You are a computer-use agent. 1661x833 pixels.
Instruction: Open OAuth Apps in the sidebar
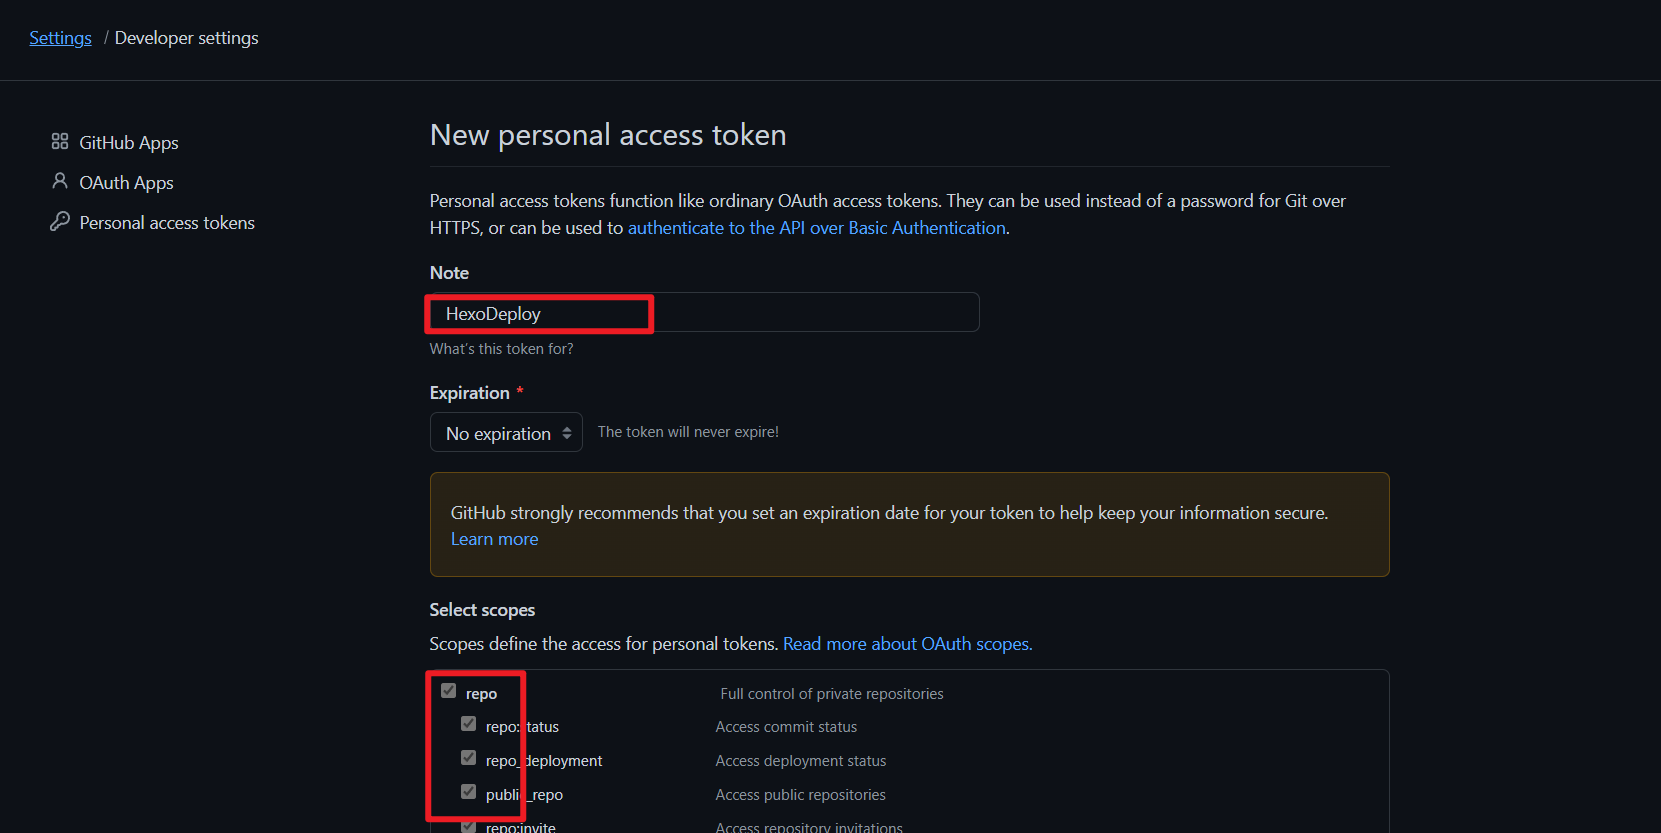coord(126,183)
